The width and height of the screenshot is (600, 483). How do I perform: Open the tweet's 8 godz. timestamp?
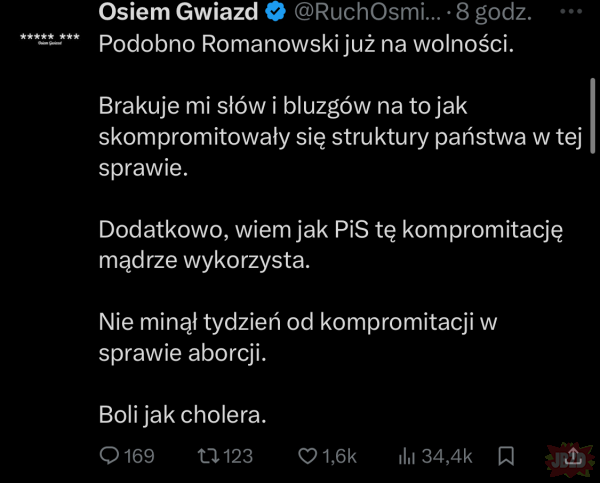point(494,14)
